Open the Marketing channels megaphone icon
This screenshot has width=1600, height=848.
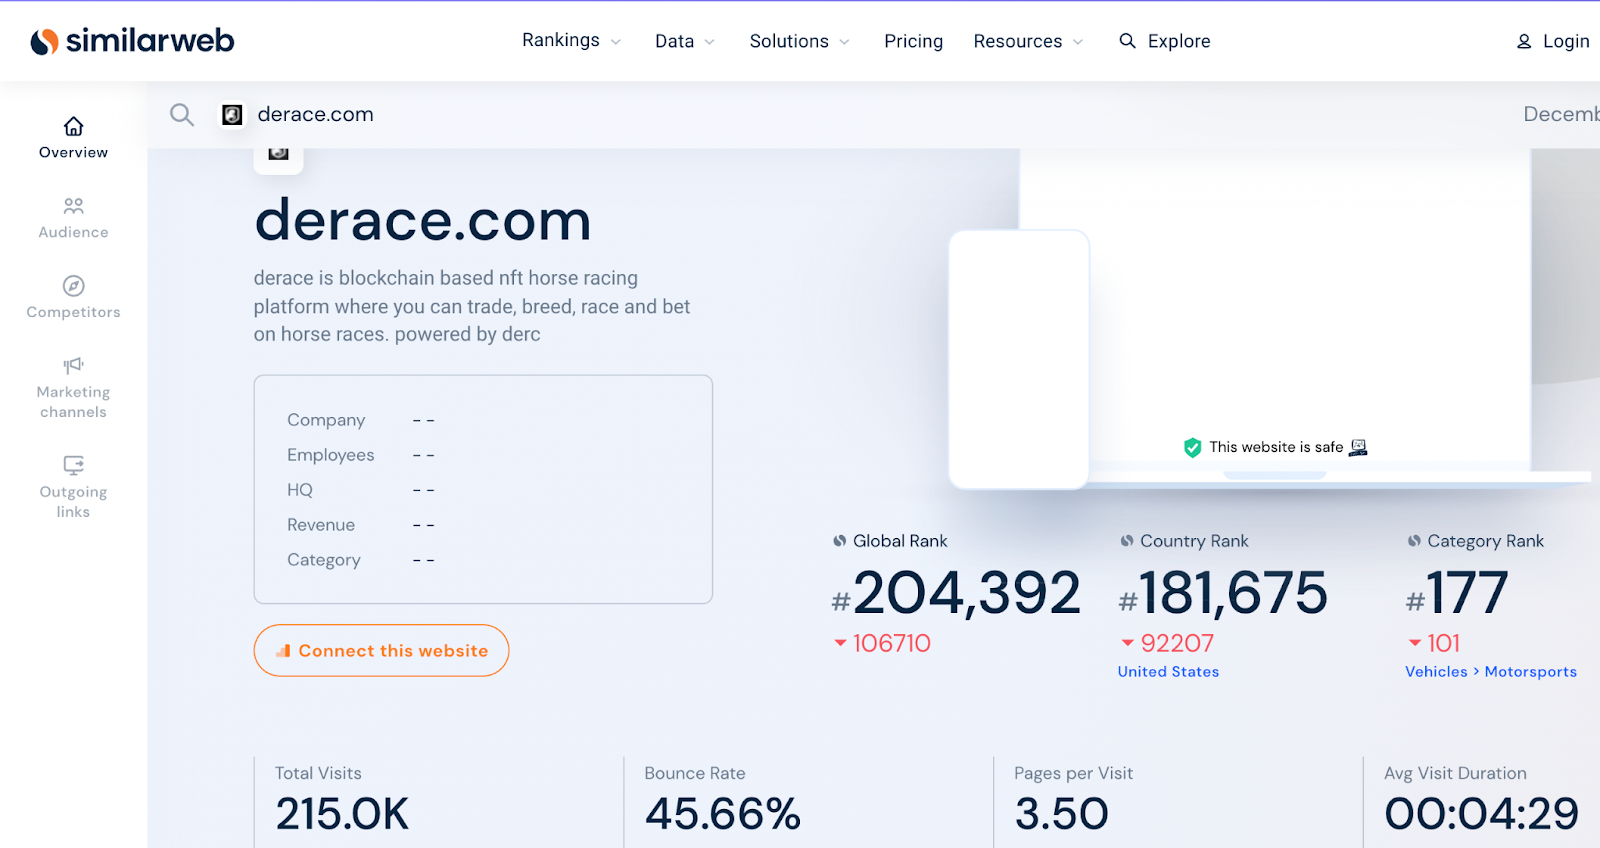(73, 365)
